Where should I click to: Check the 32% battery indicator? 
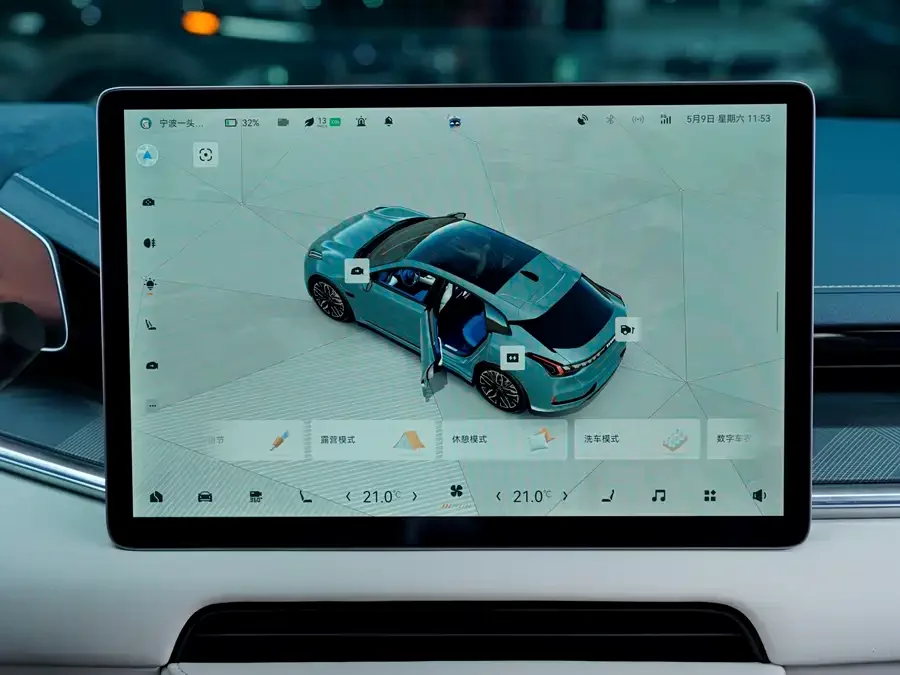pyautogui.click(x=242, y=123)
